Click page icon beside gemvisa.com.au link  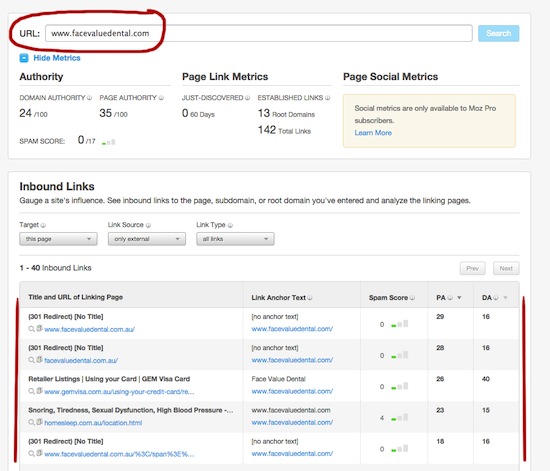coord(39,391)
